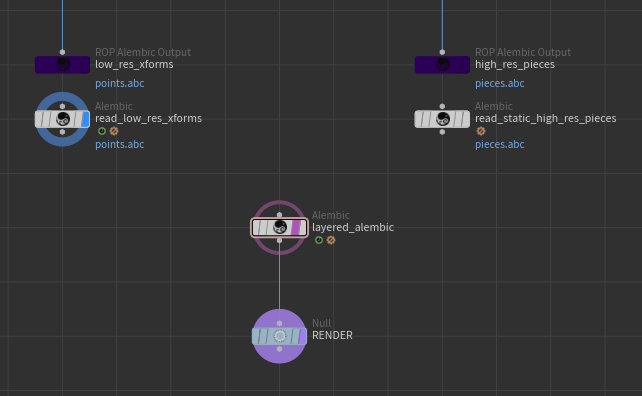642x396 pixels.
Task: Click green time-dependent badge under read_low_res_xforms
Action: [102, 131]
